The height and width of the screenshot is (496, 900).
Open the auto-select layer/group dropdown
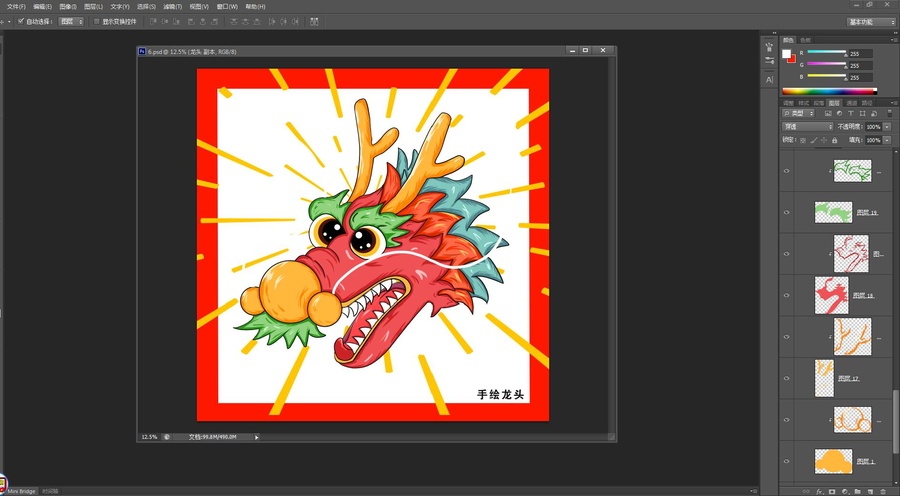(x=71, y=21)
